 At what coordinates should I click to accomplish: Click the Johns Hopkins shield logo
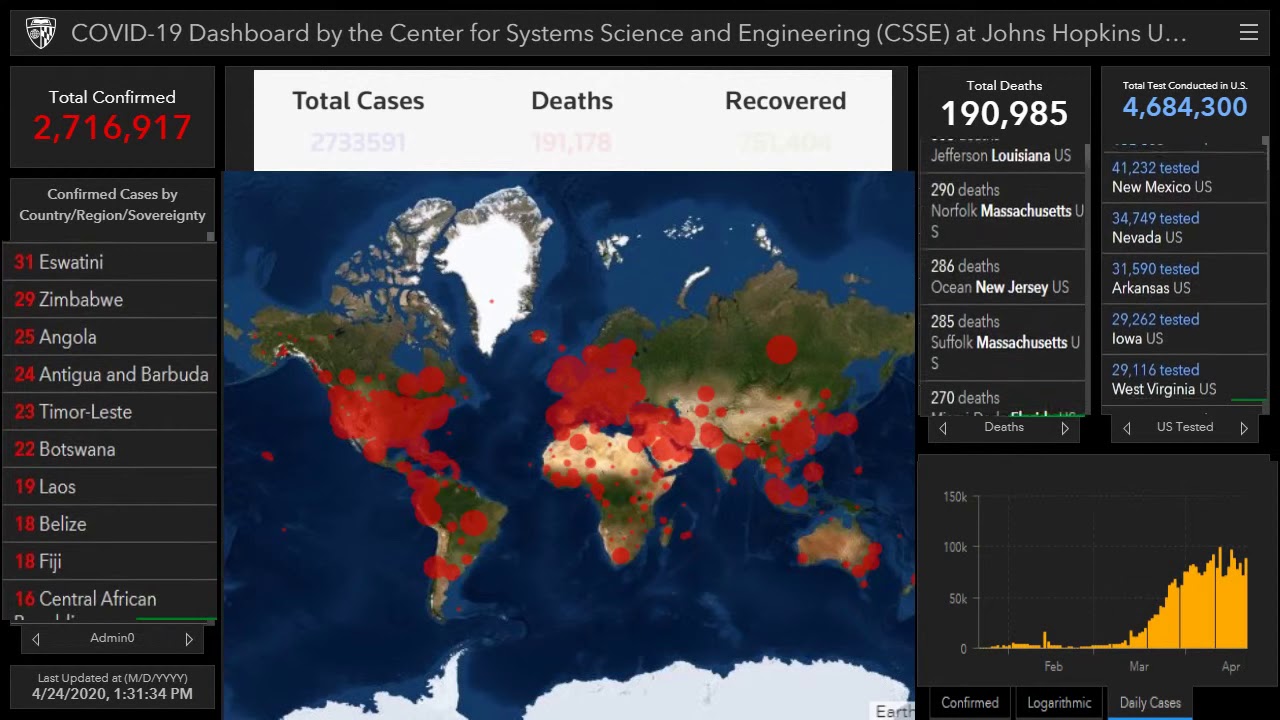click(x=41, y=33)
